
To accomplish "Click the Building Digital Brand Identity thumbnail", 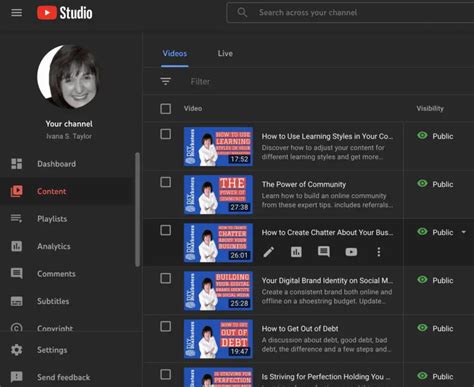I will click(x=218, y=291).
